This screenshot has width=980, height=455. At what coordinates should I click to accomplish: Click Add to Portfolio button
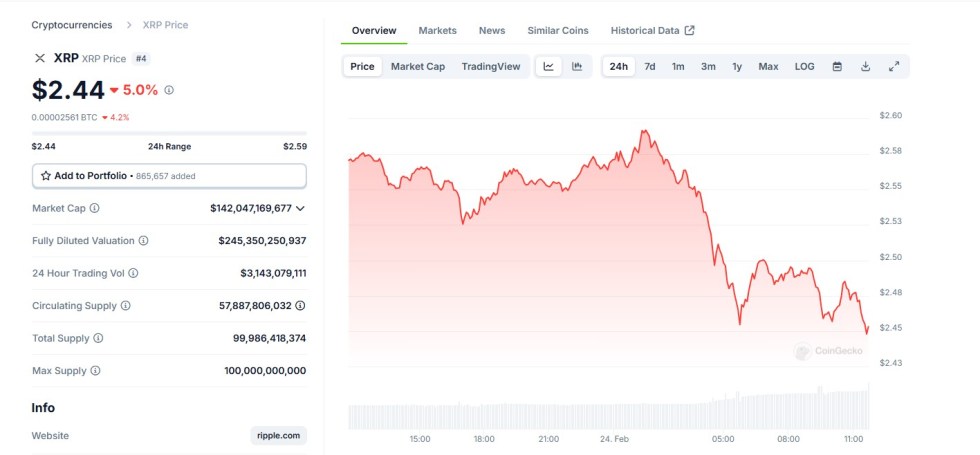tap(169, 176)
